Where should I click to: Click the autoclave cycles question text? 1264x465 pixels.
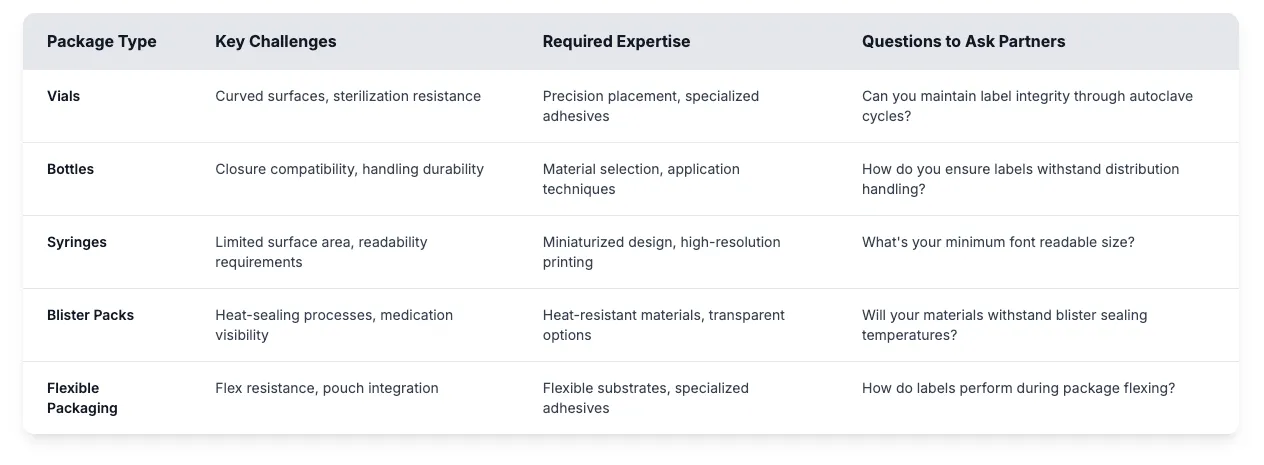point(1027,106)
